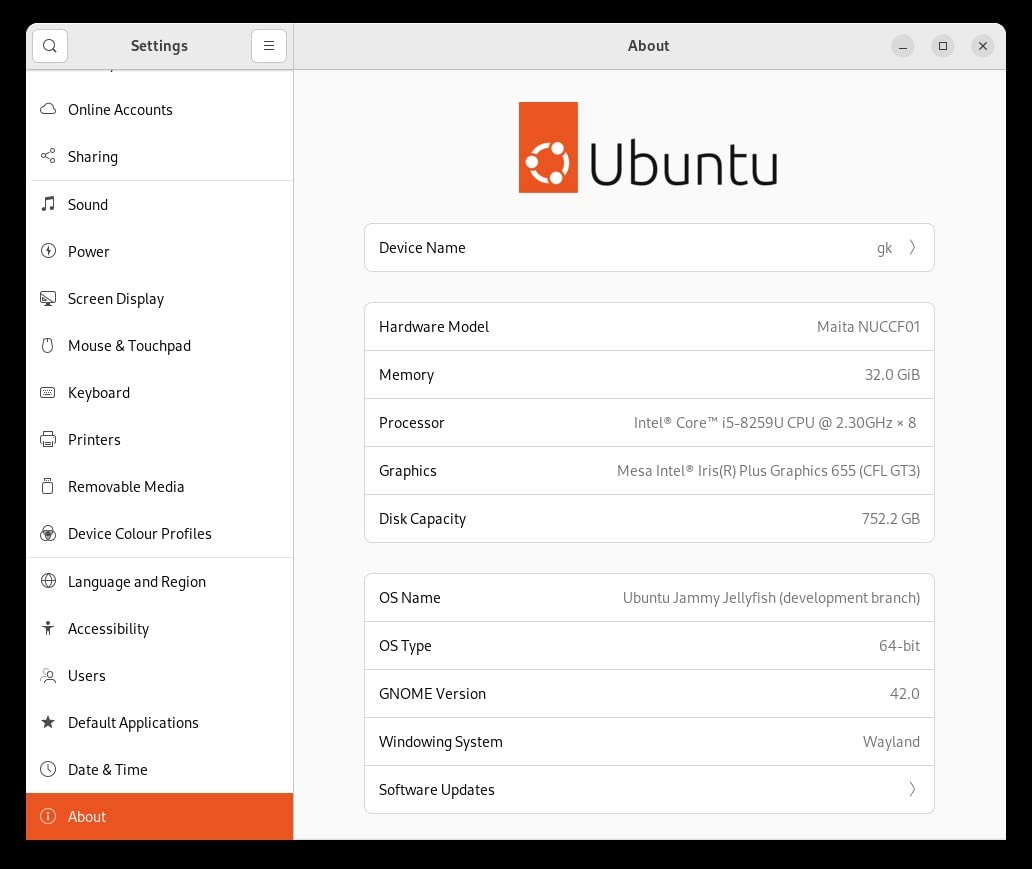Open Screen Display settings
1032x869 pixels.
tap(159, 299)
